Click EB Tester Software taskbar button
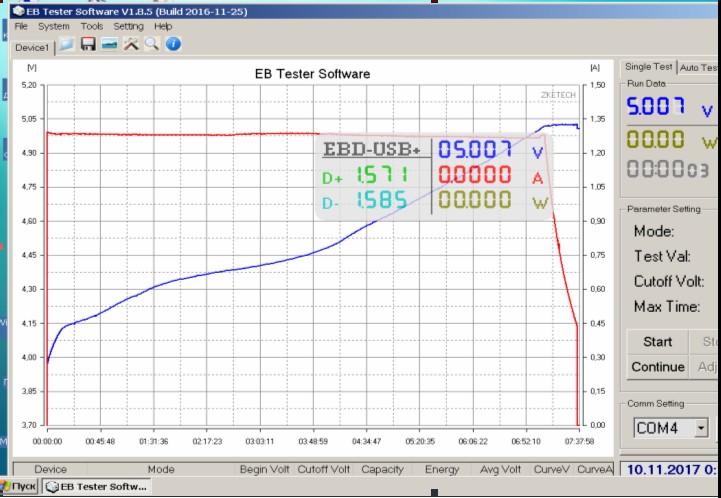The height and width of the screenshot is (498, 721). coord(96,487)
